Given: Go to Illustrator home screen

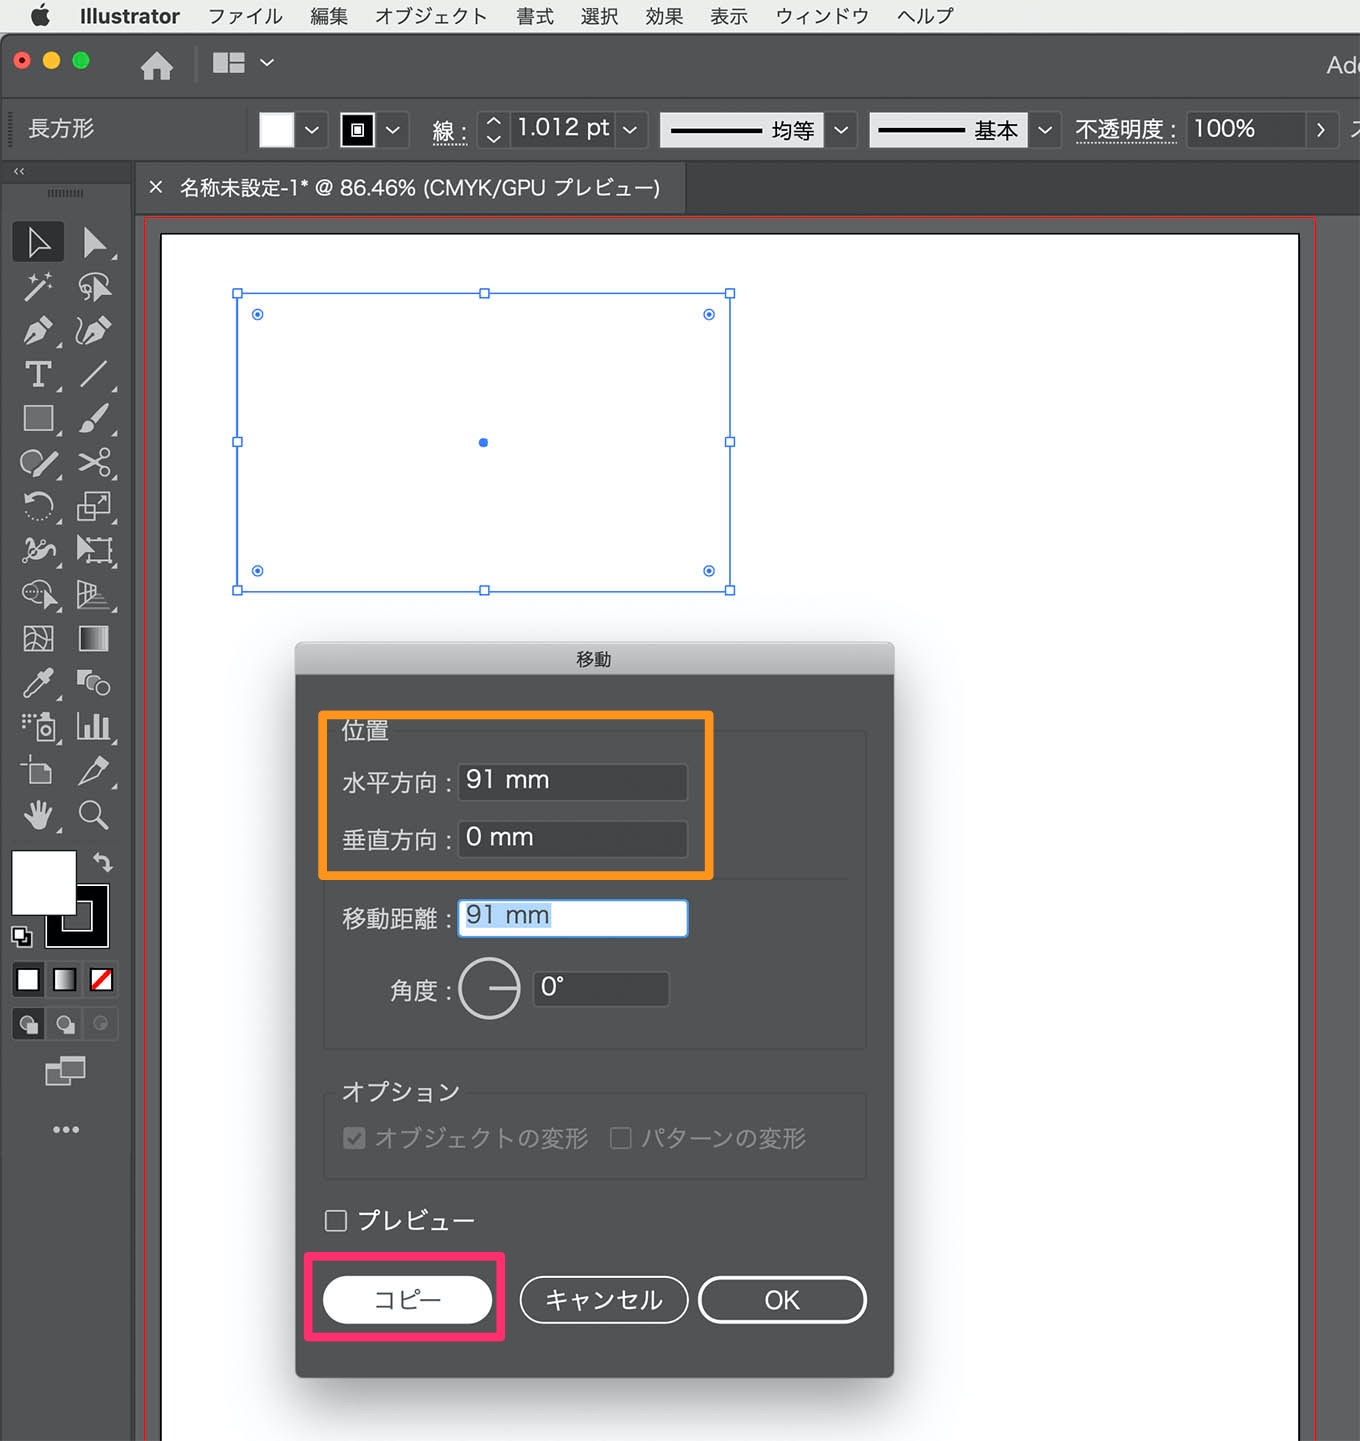Looking at the screenshot, I should pyautogui.click(x=157, y=66).
